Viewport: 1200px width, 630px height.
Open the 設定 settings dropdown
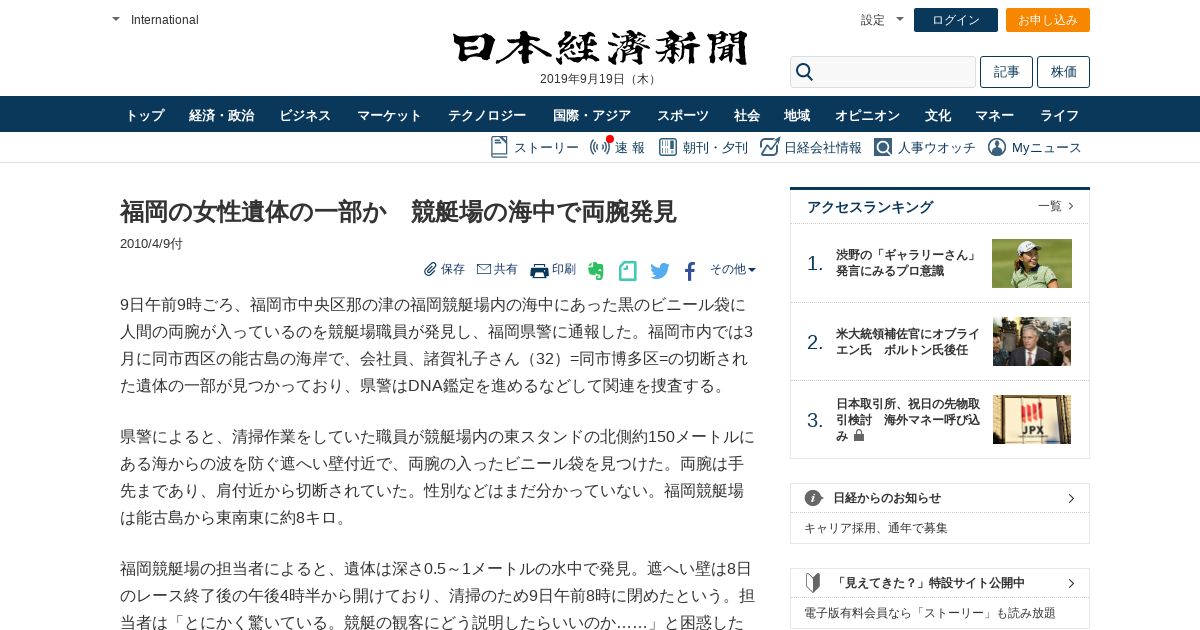coord(882,19)
